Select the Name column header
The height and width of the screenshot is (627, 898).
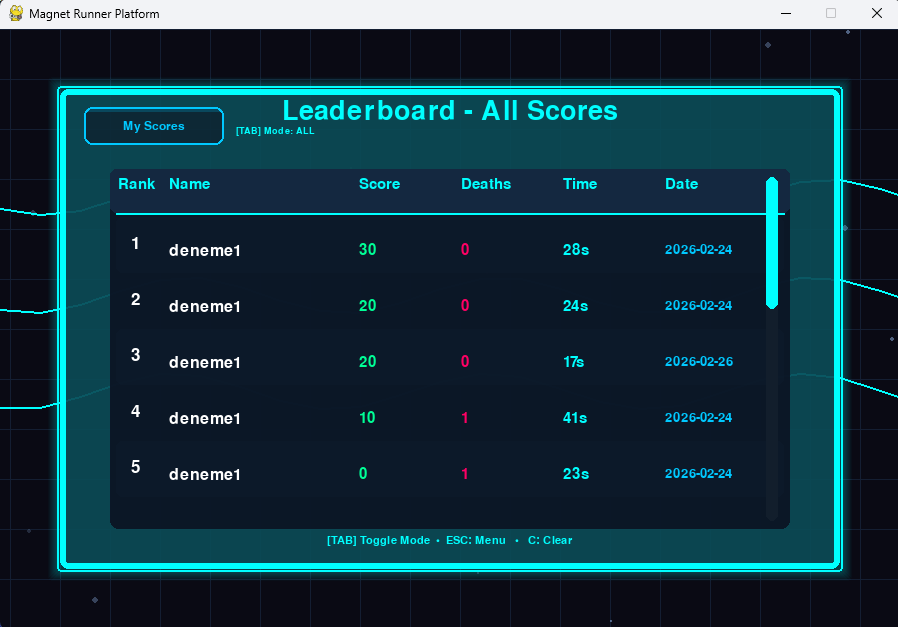click(x=190, y=184)
